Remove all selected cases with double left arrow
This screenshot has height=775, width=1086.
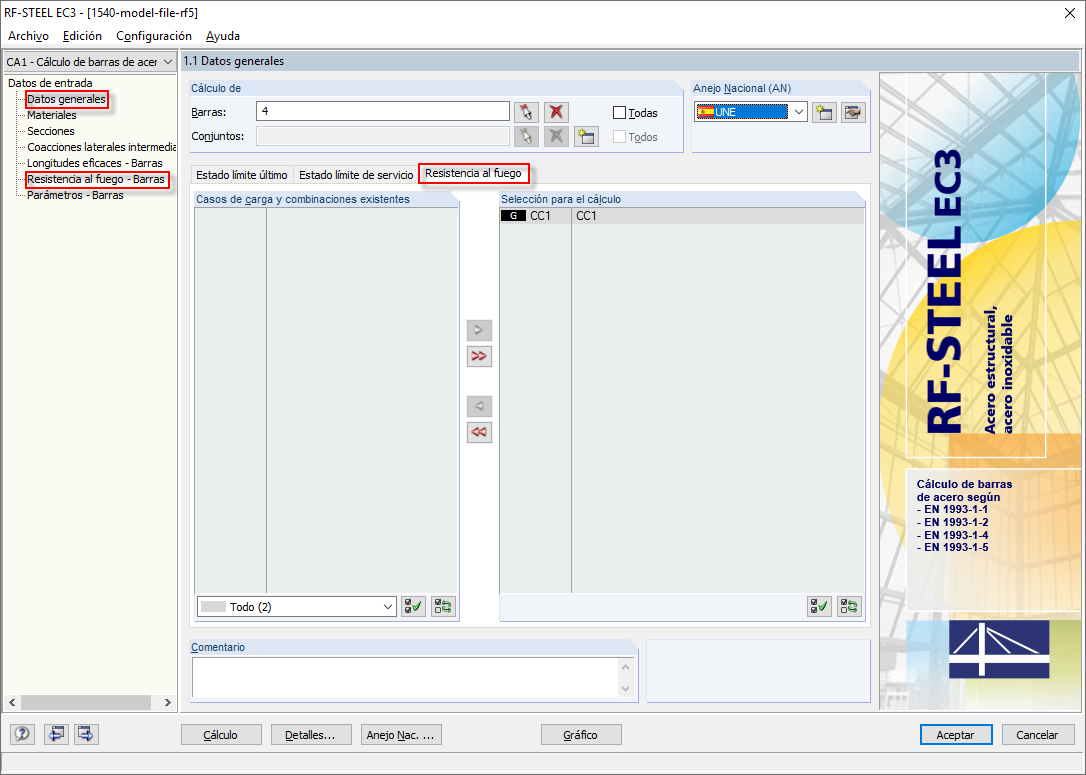point(479,432)
